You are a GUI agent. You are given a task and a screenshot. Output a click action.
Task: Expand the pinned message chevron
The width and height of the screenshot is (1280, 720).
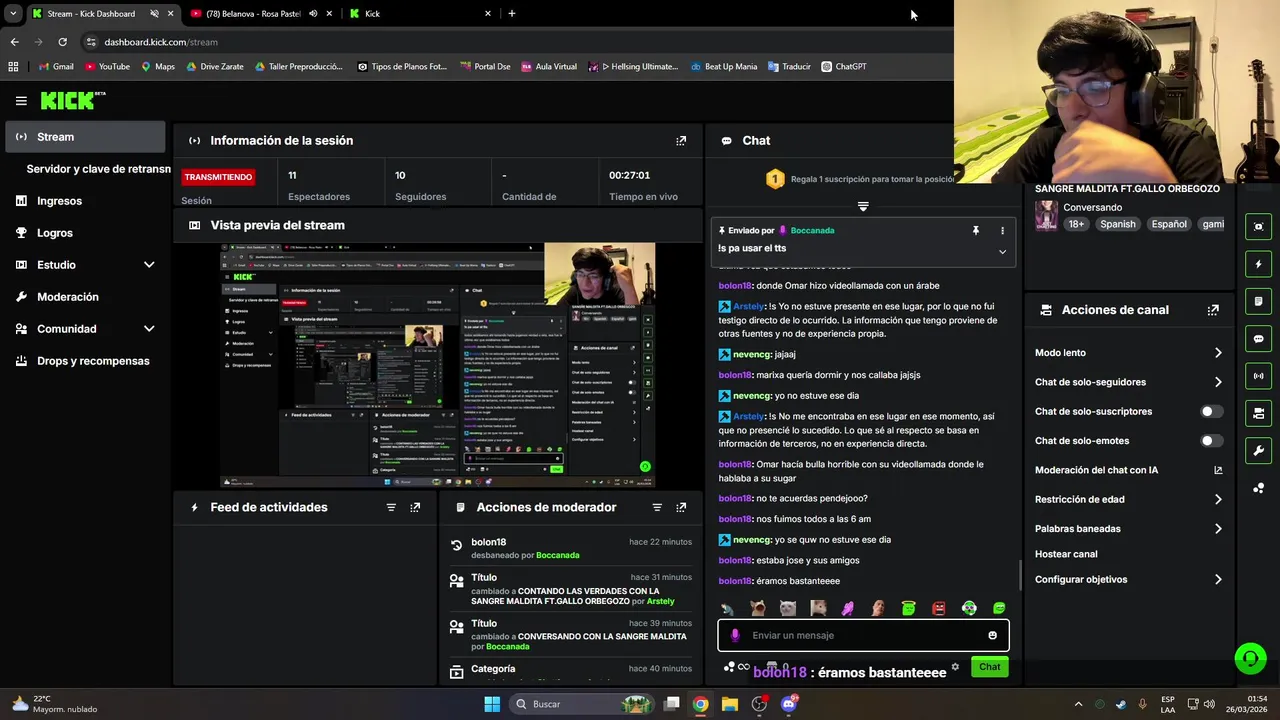coord(1002,252)
